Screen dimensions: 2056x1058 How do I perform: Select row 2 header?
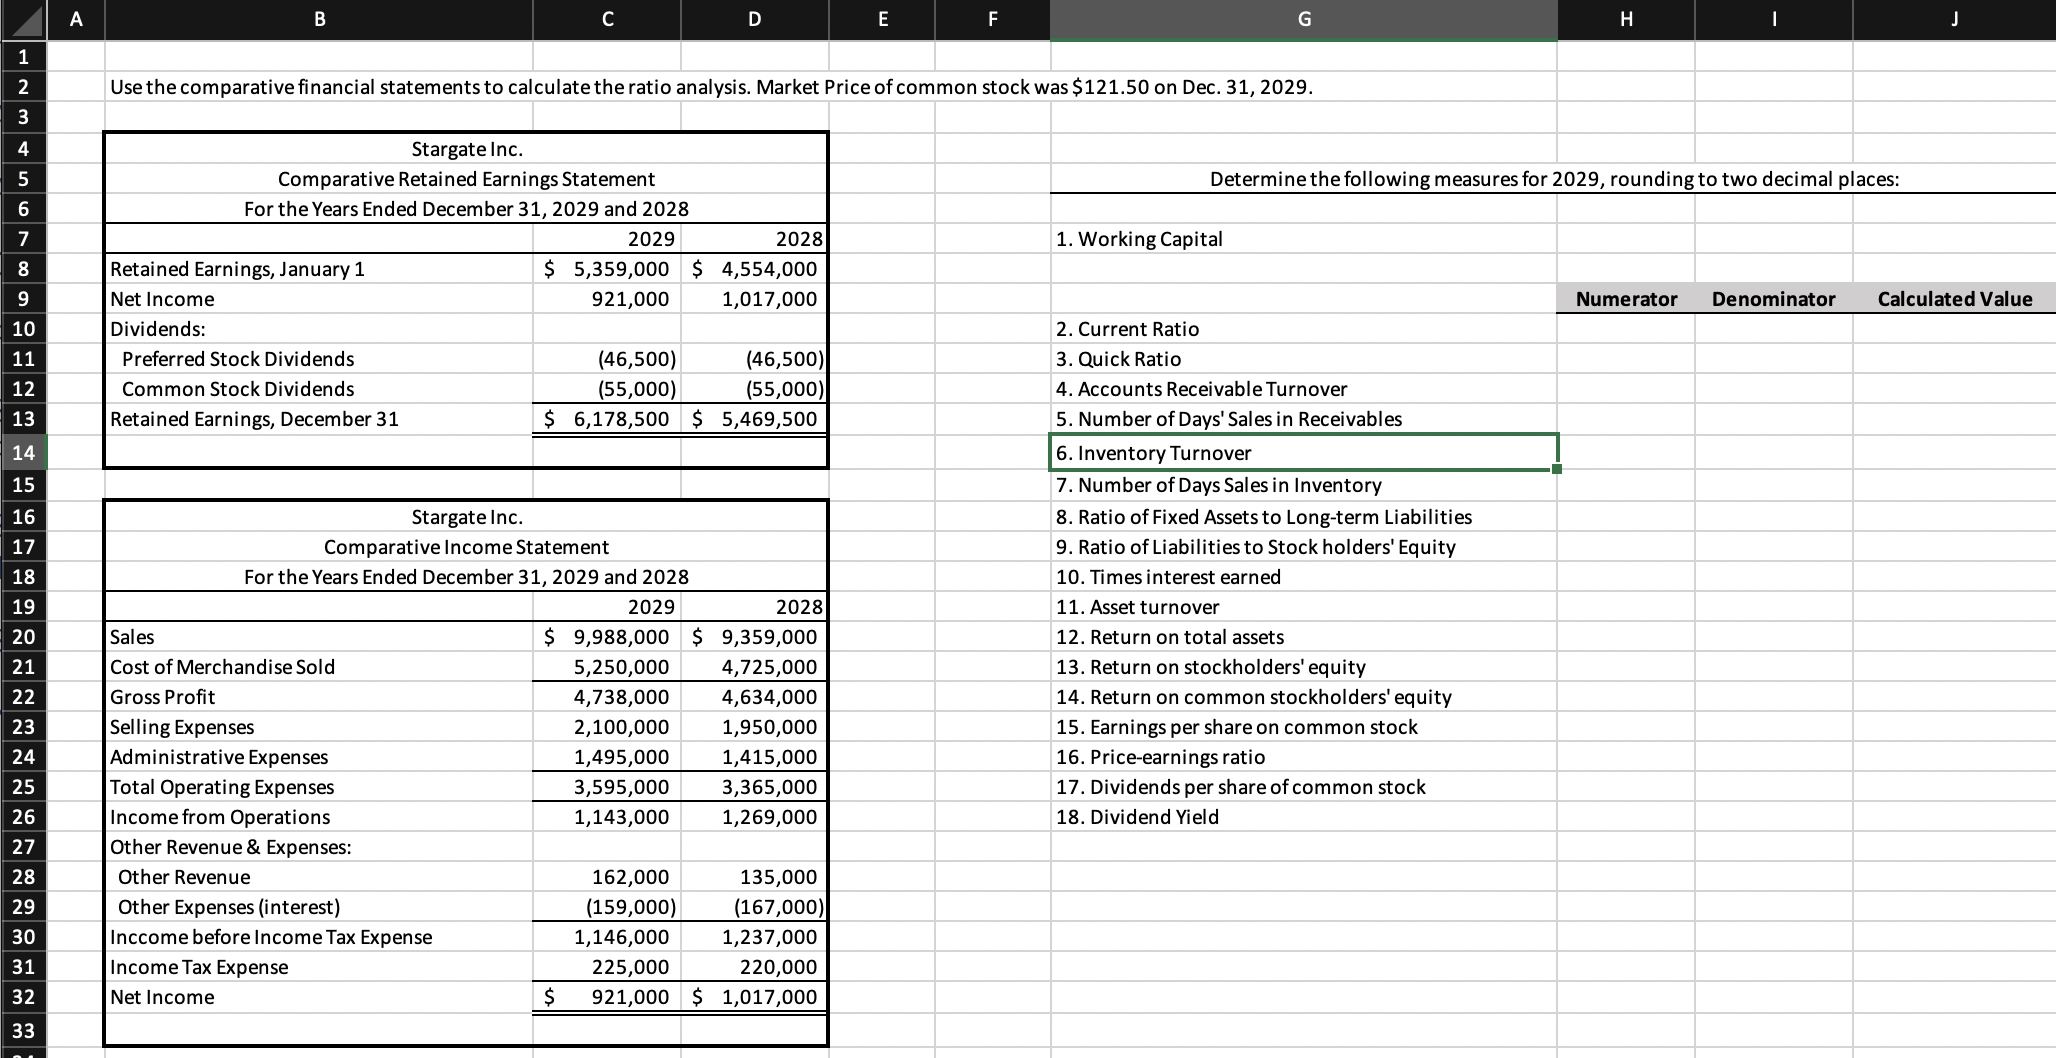tap(24, 87)
